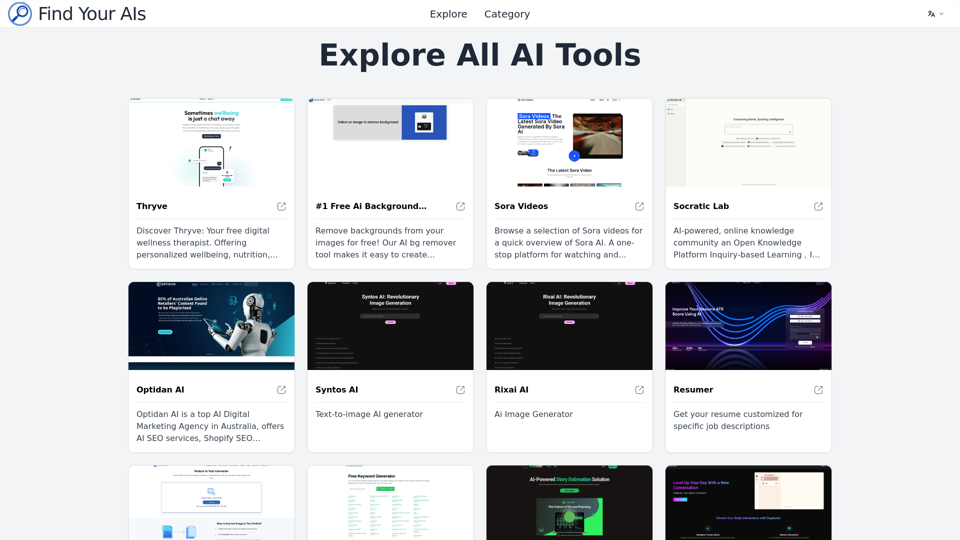
Task: Click 'Ai Image Generator' description
Action: tap(534, 414)
